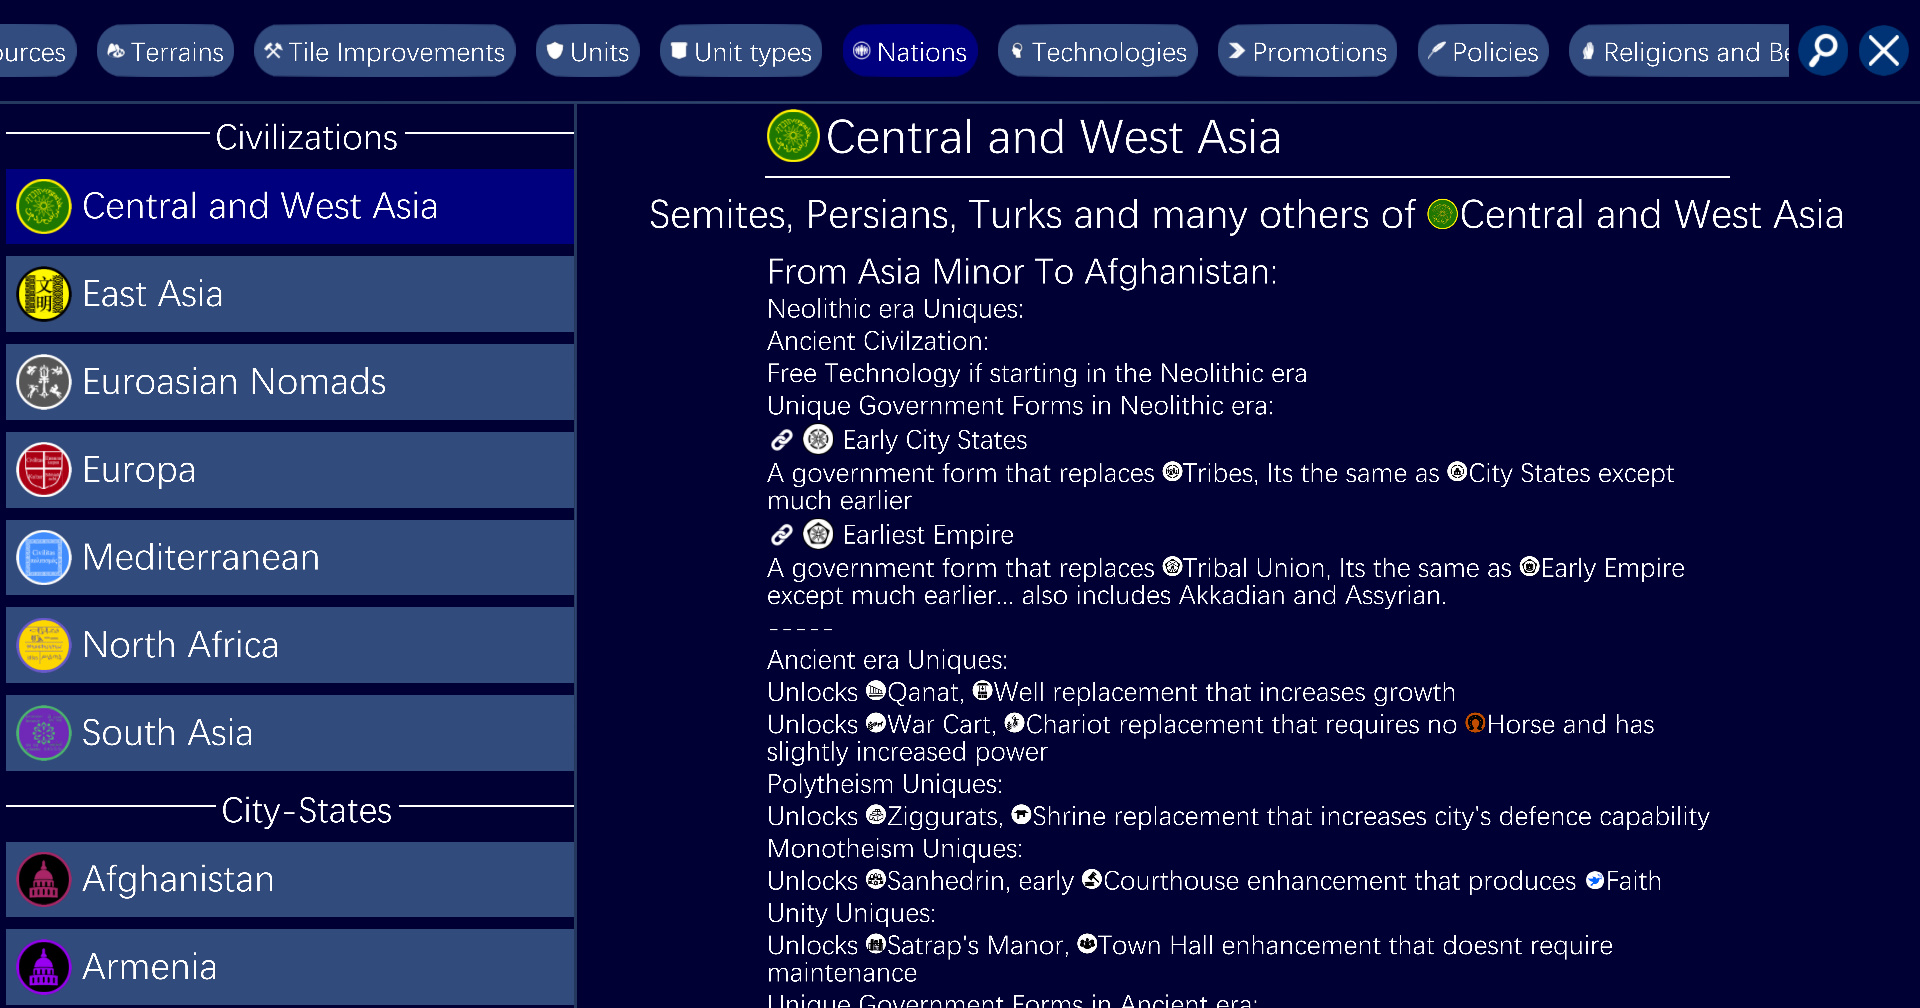
Task: Click the chain link icon beside Earliest Empire
Action: click(782, 535)
